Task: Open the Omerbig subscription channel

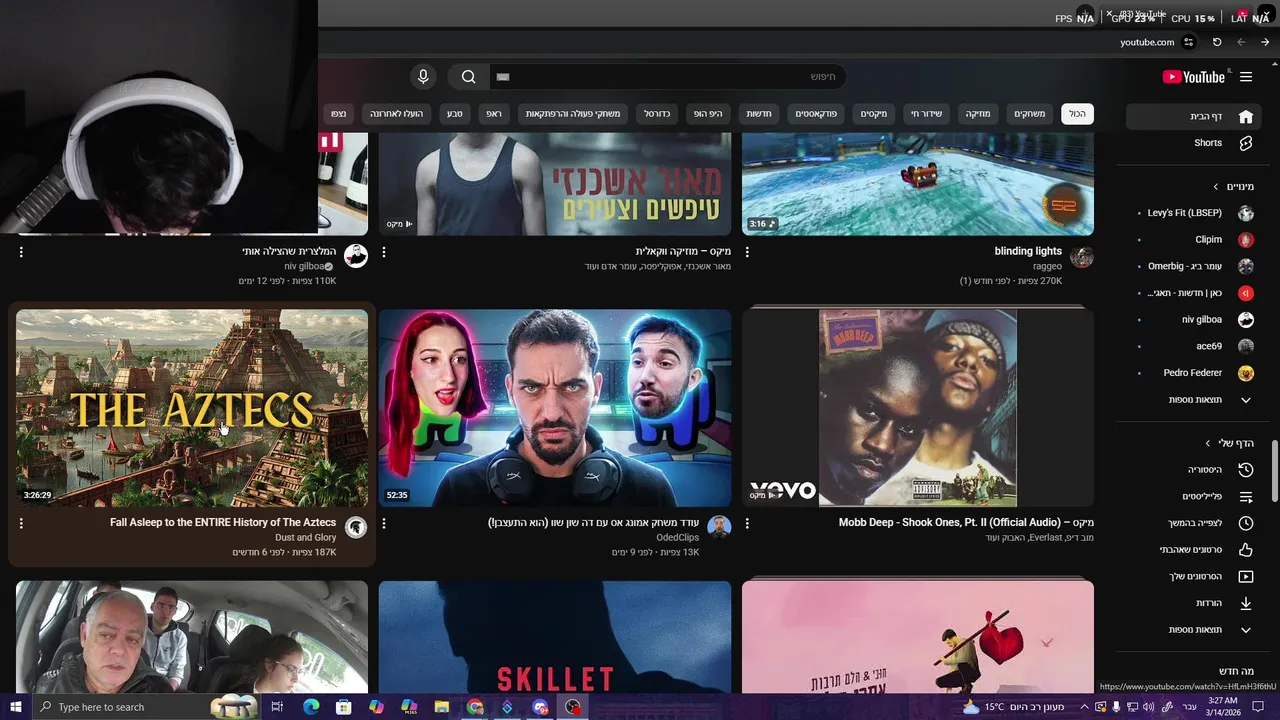Action: click(1192, 266)
